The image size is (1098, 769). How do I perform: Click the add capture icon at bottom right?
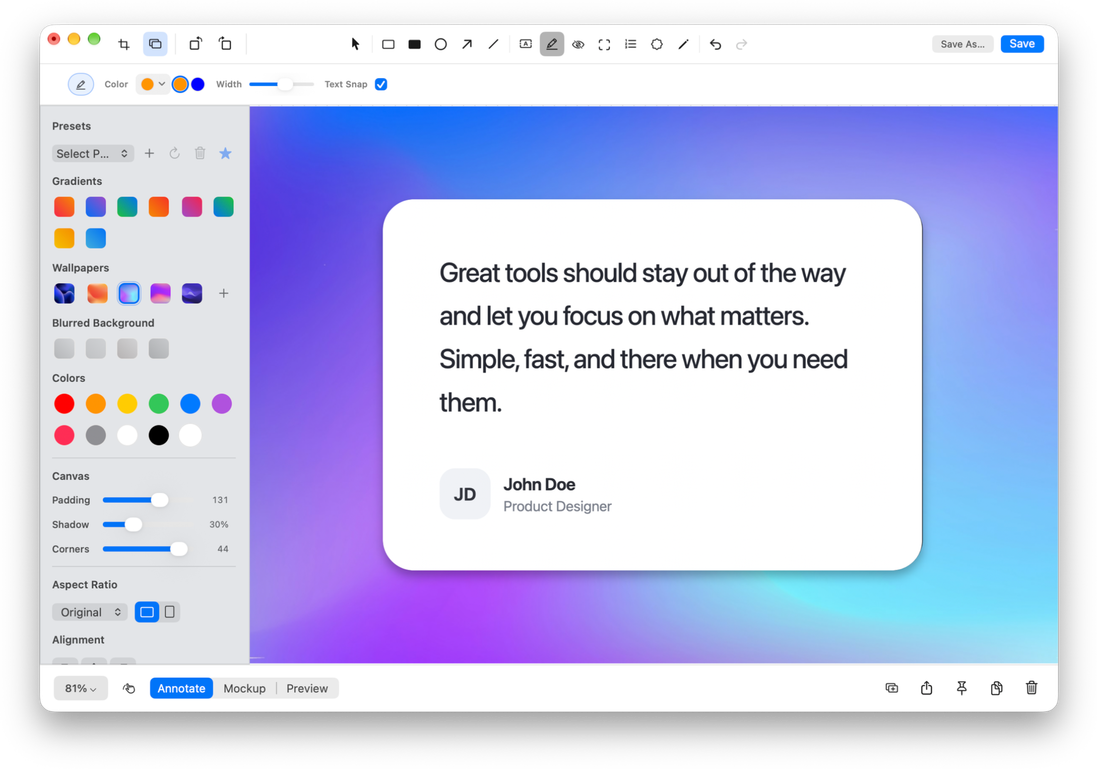click(891, 688)
